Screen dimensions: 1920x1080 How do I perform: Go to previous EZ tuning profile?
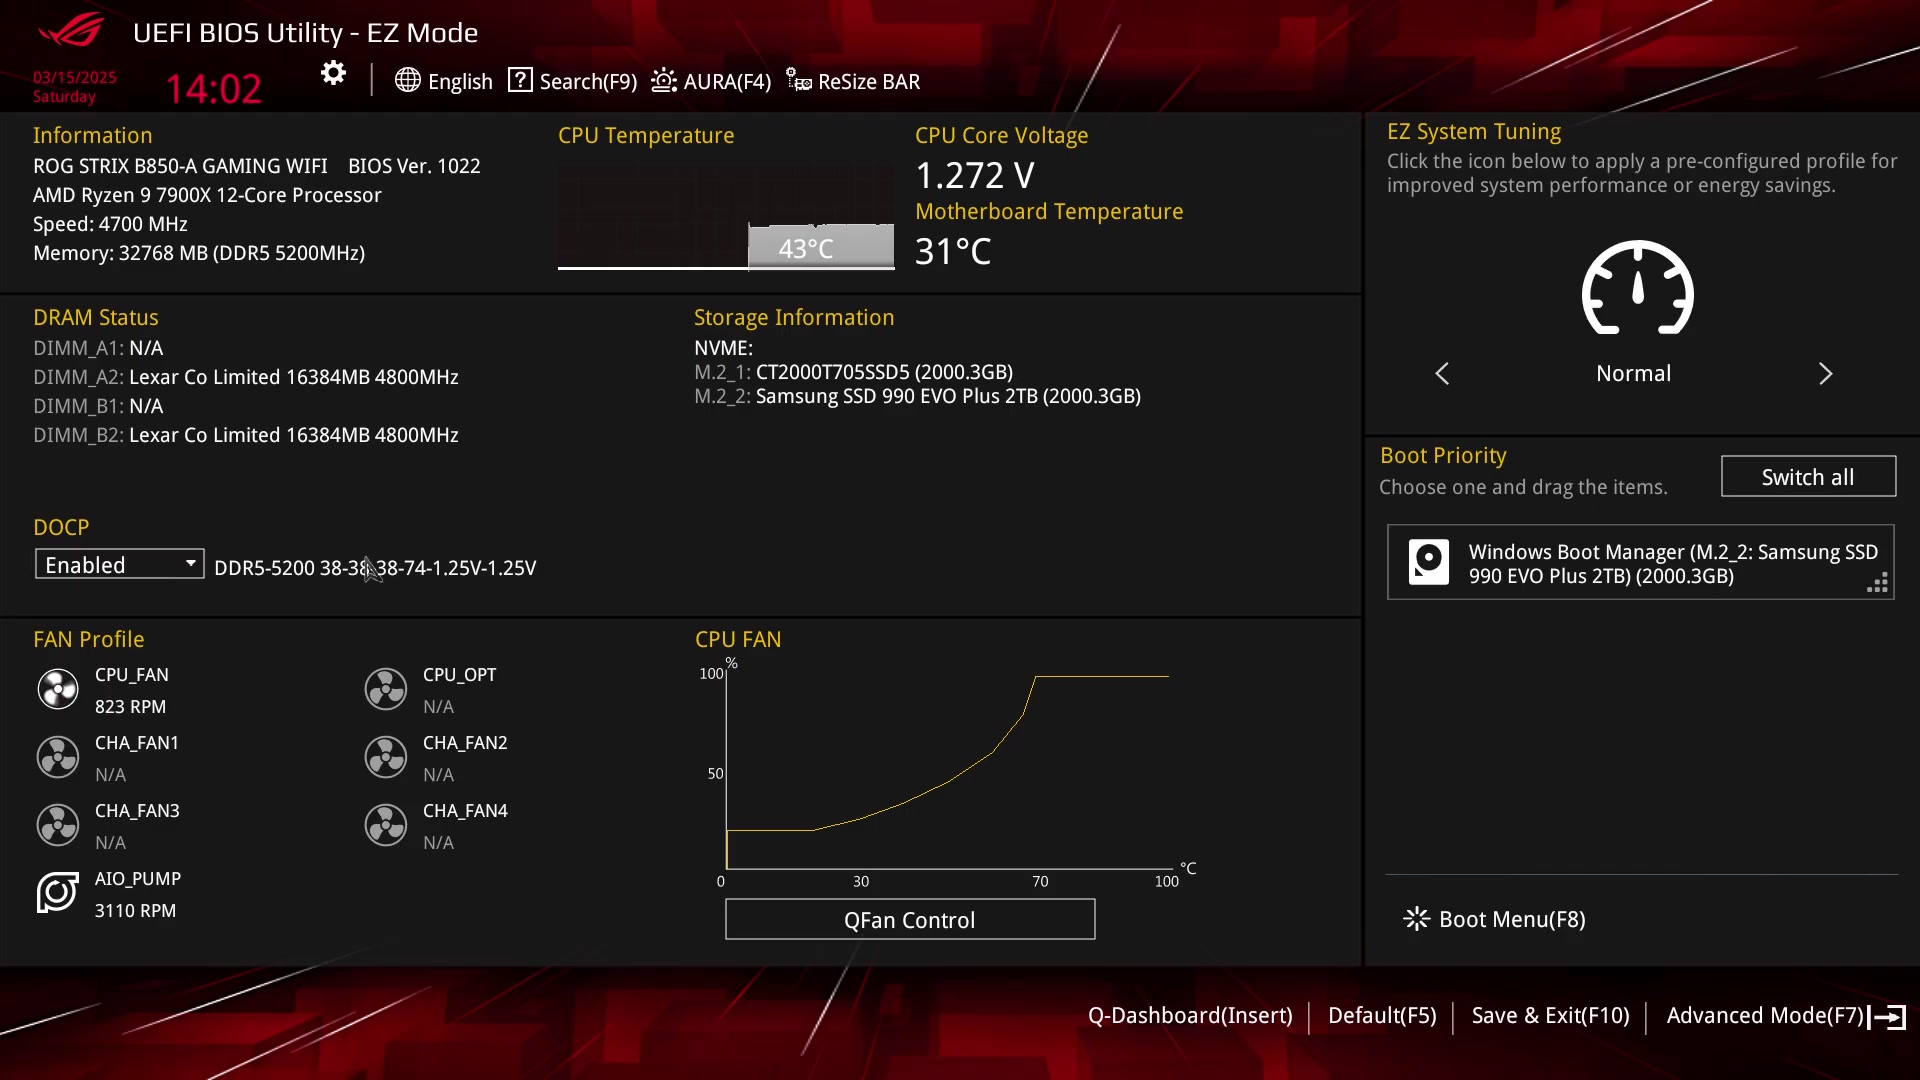[1441, 373]
